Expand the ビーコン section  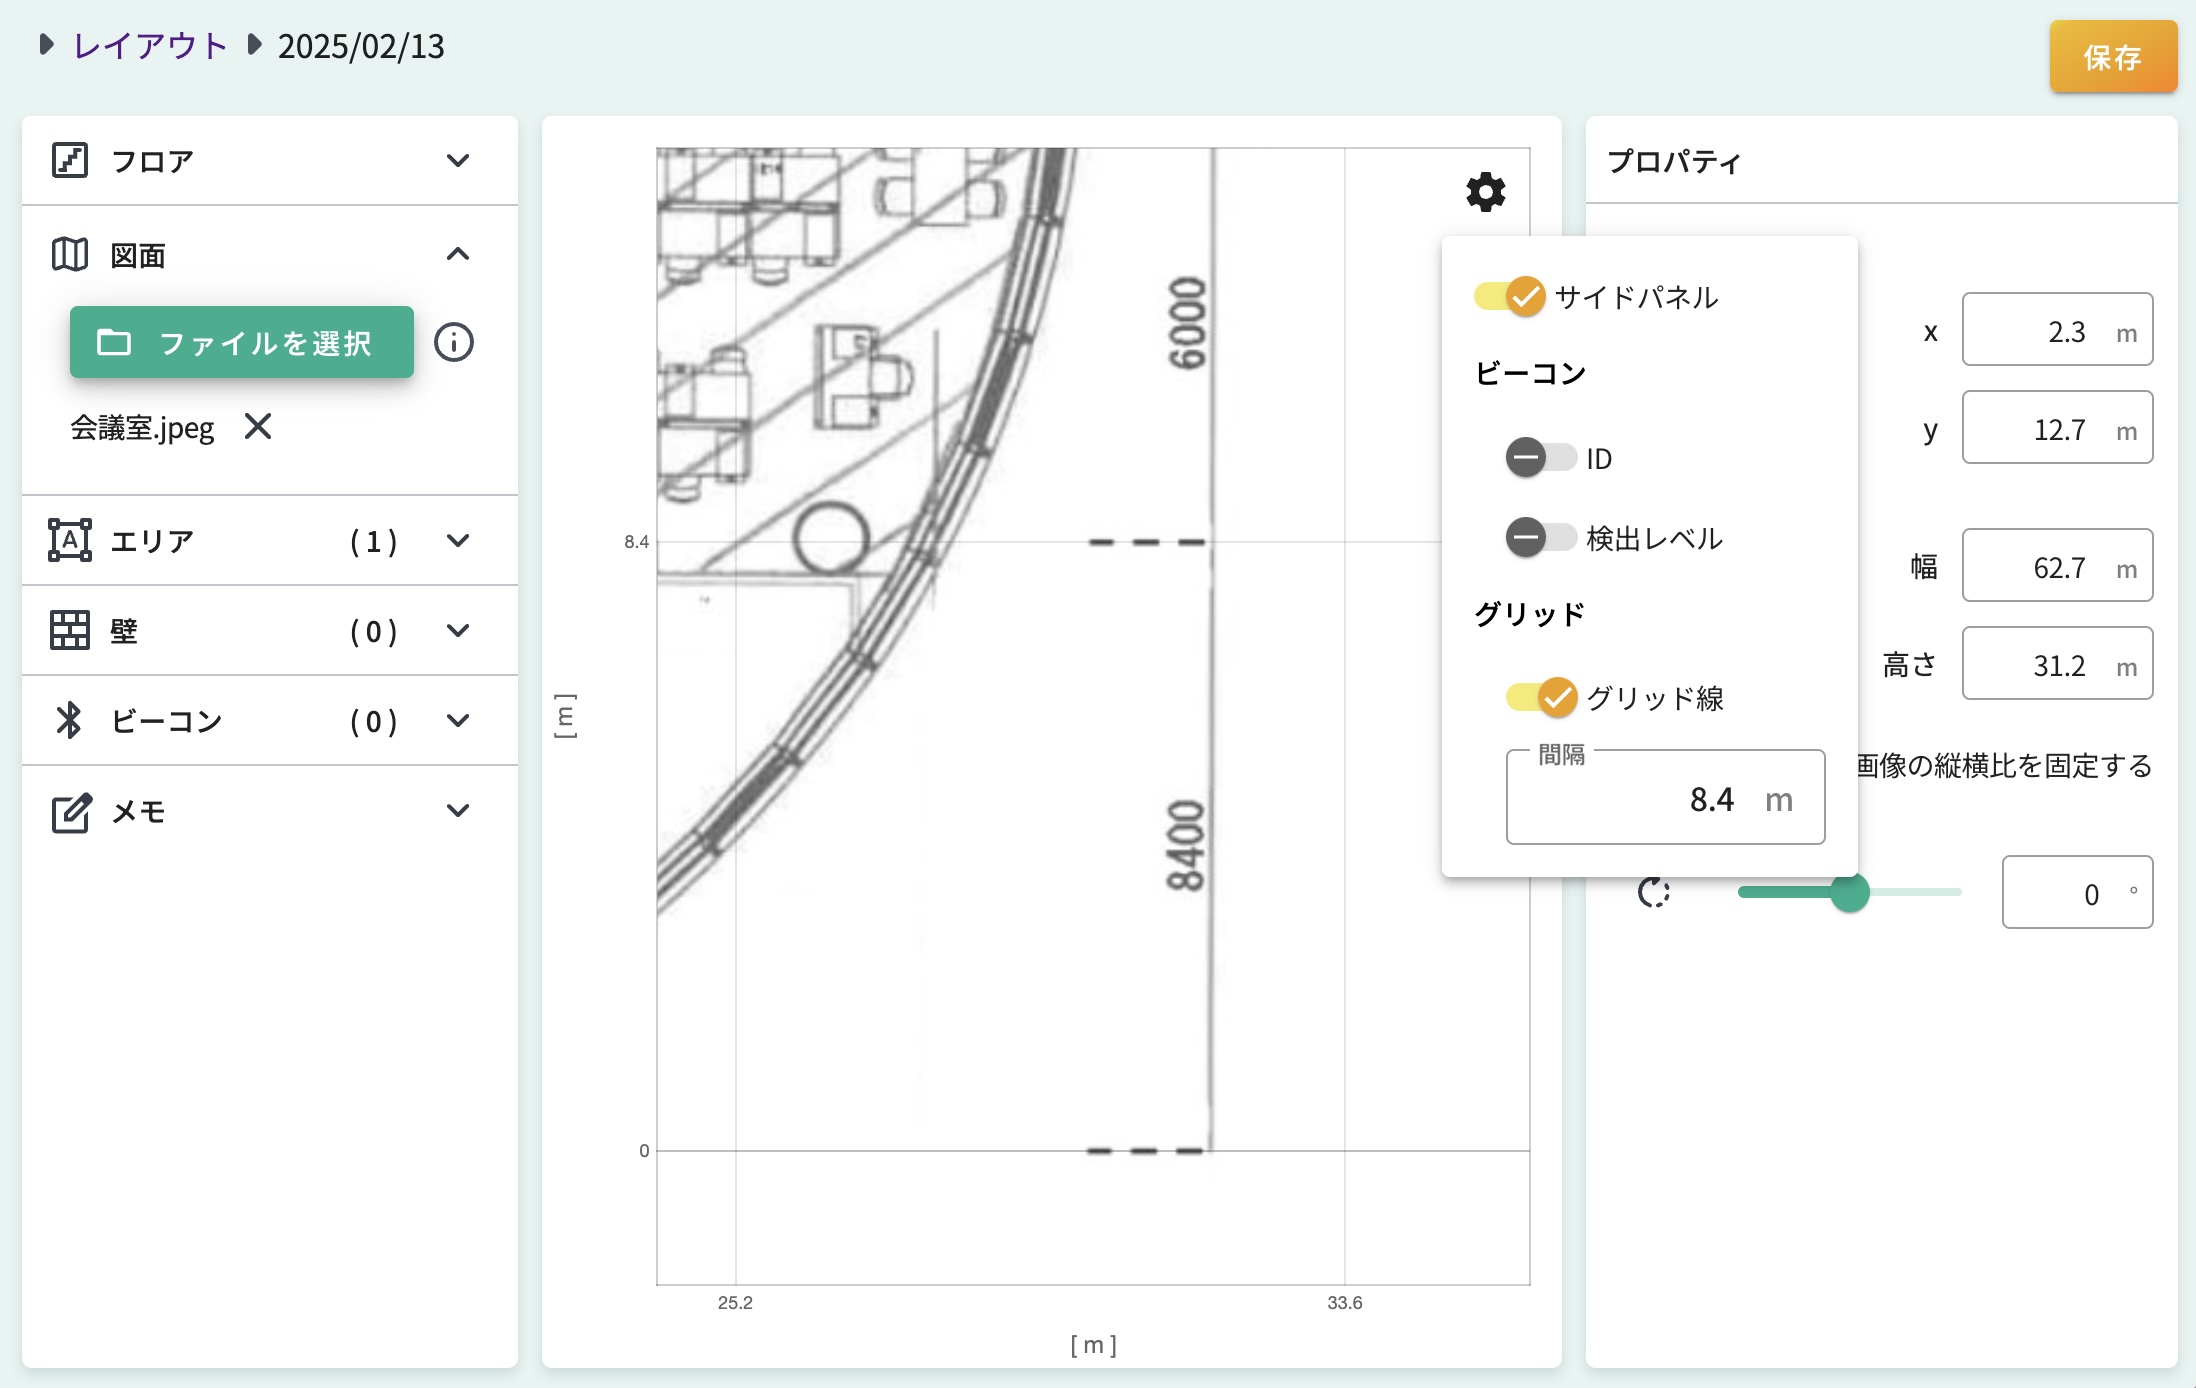(459, 720)
